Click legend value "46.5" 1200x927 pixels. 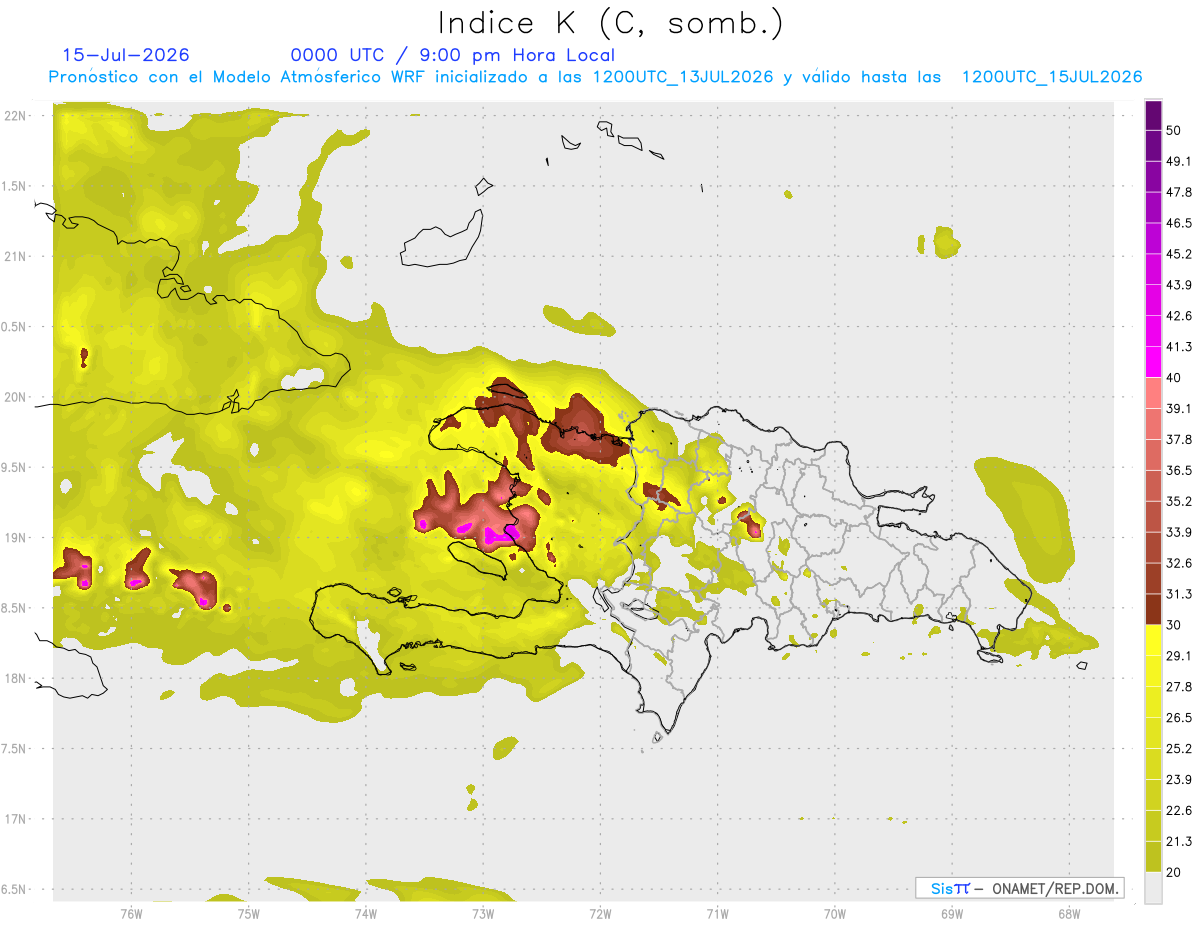tap(1179, 223)
